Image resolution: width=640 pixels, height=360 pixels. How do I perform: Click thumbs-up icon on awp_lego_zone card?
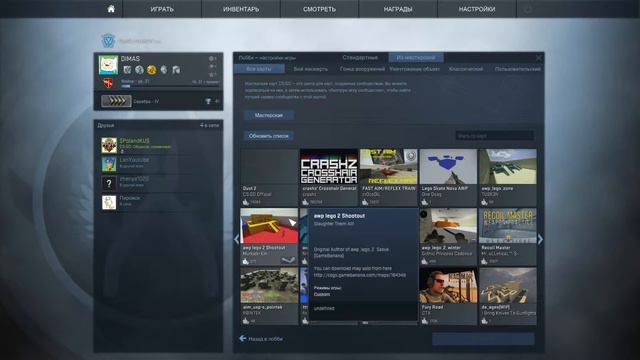click(484, 202)
